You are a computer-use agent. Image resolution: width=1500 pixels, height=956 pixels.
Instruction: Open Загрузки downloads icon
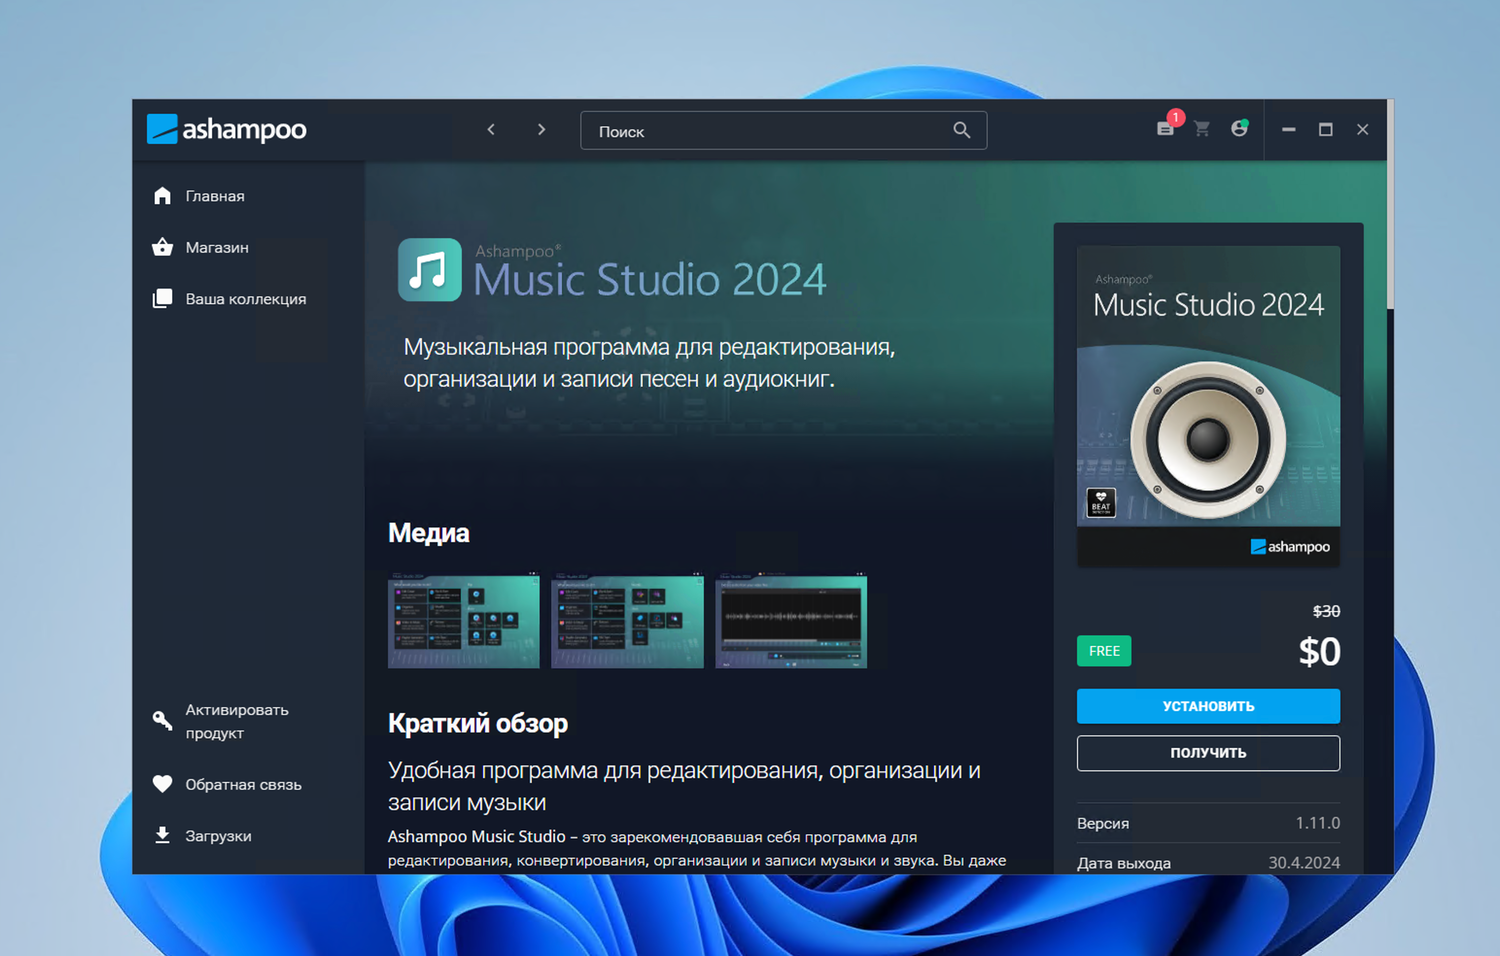pos(162,835)
